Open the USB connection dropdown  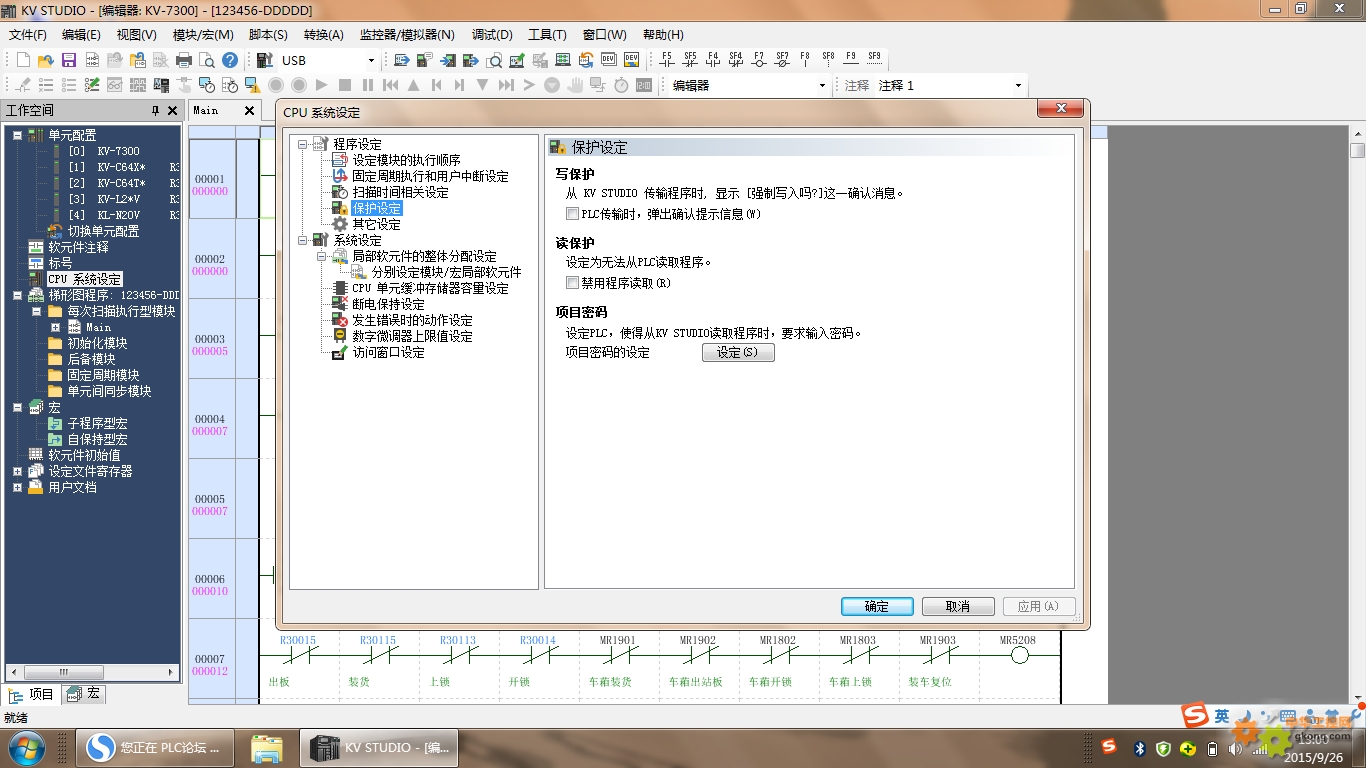[371, 60]
